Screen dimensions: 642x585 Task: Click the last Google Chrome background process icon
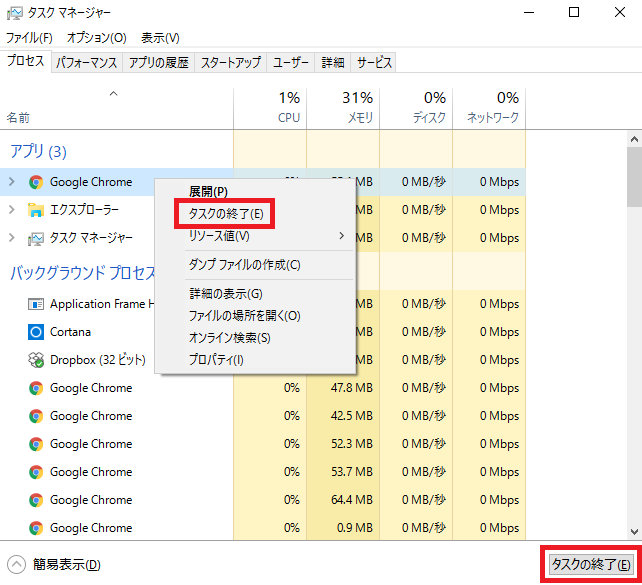click(35, 528)
